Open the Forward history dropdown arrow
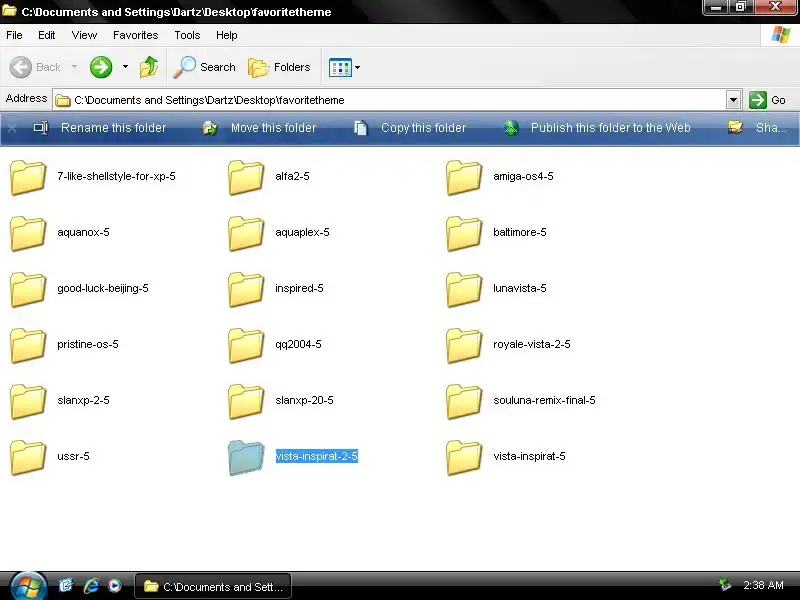Screen dimensions: 800x600 coord(125,67)
